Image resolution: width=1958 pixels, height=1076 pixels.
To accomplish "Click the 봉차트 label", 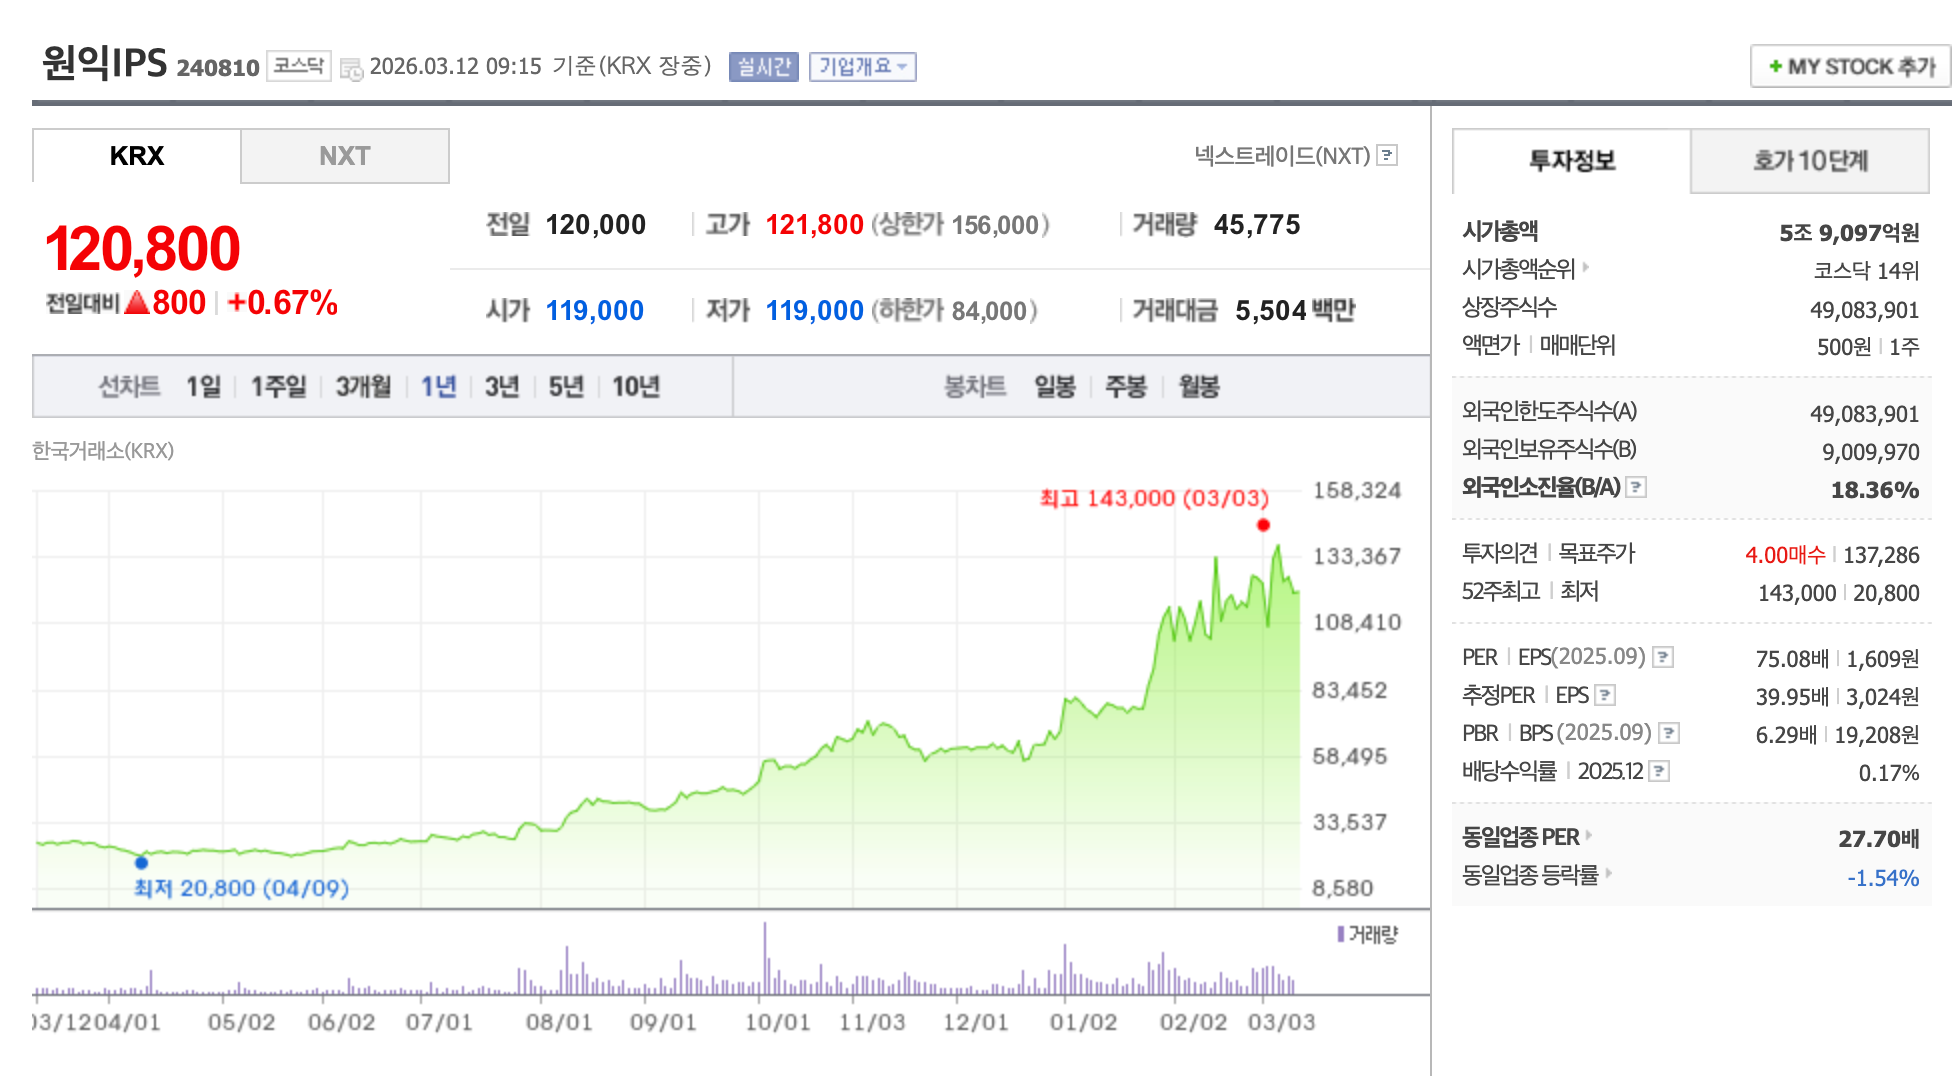I will click(975, 387).
